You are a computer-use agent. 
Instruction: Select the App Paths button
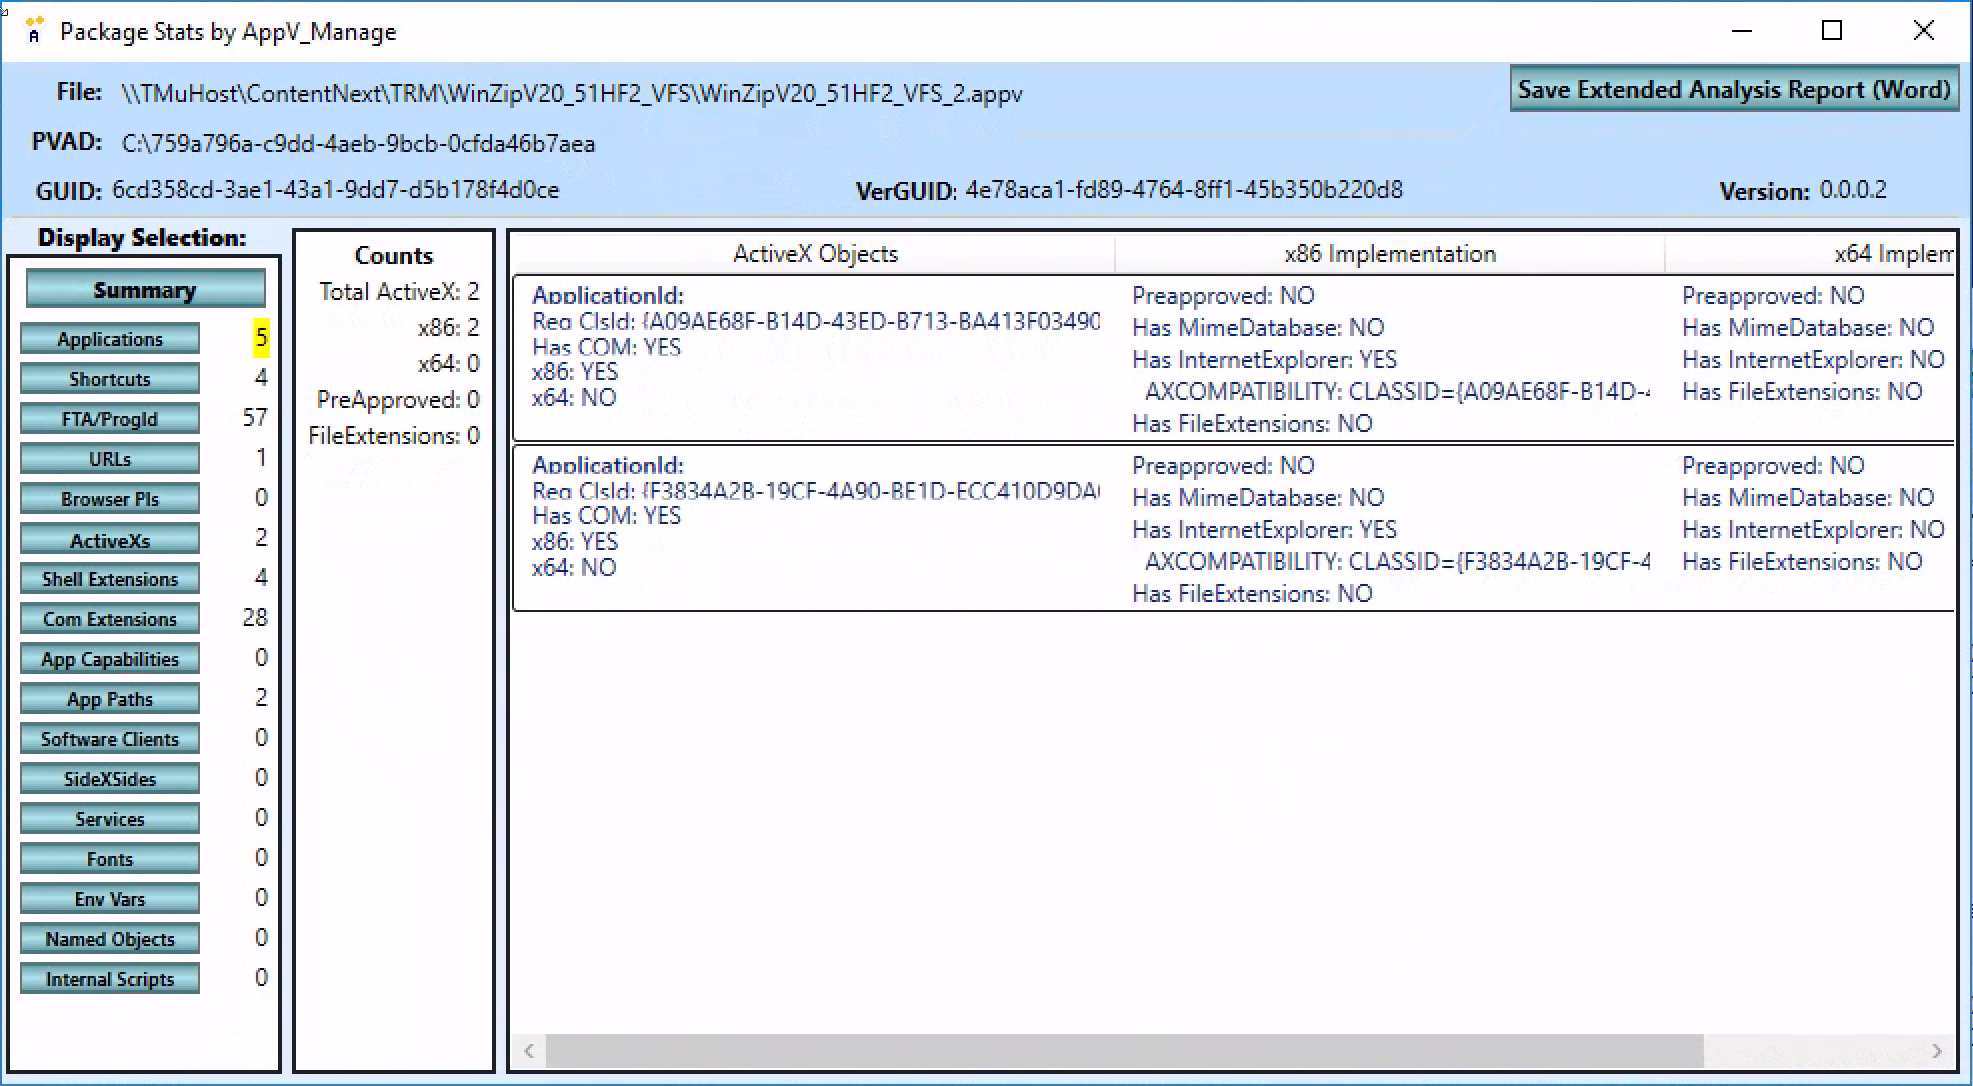110,699
